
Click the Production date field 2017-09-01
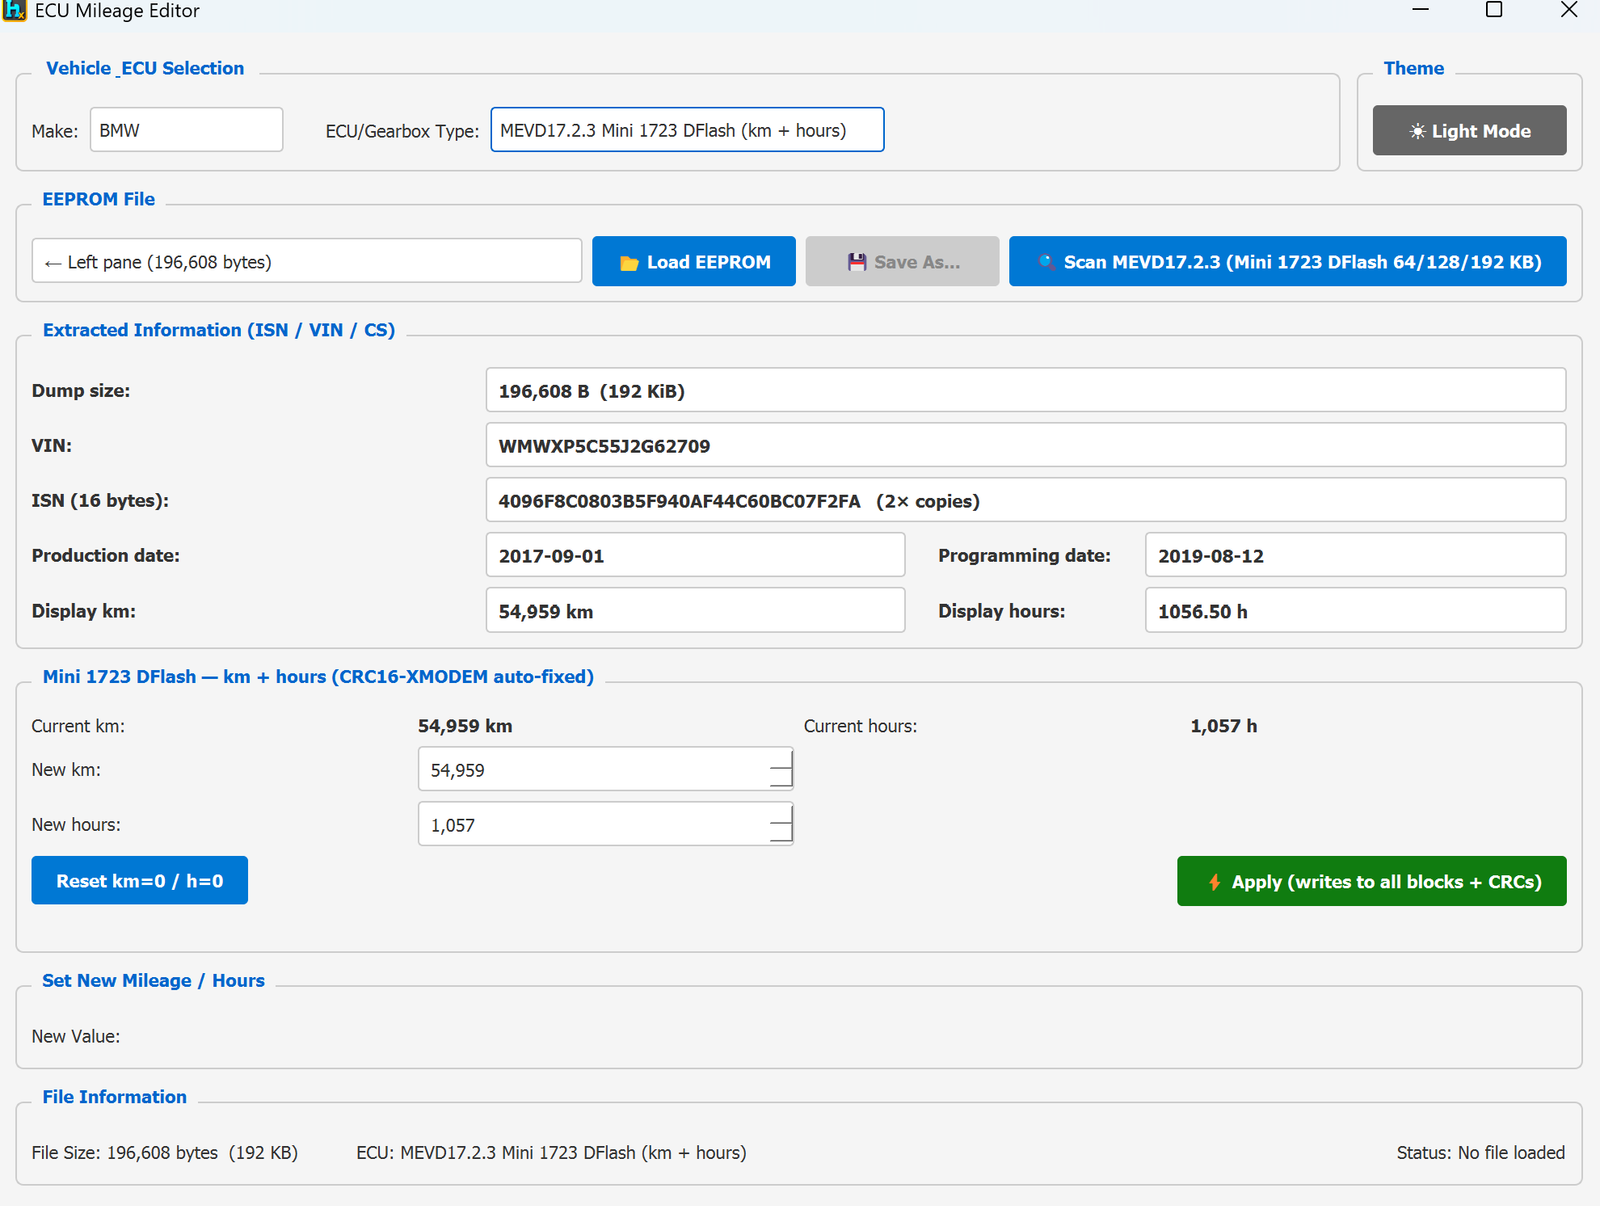click(695, 555)
